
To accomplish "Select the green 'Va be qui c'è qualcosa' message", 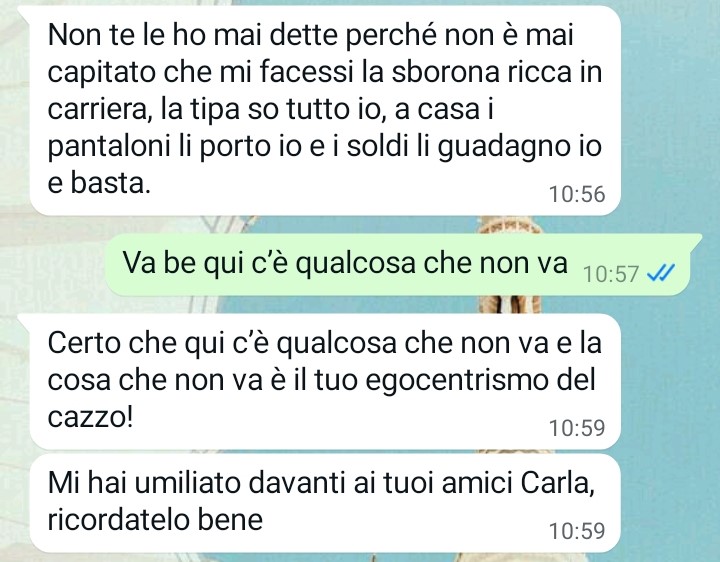I will click(x=398, y=264).
